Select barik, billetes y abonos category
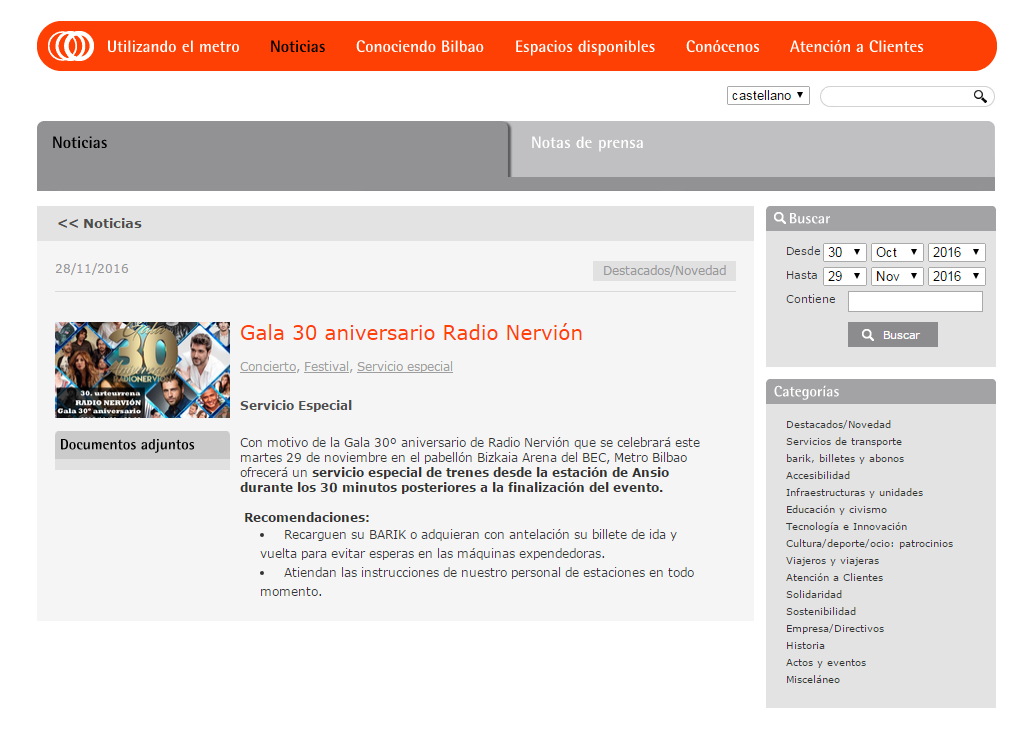Image resolution: width=1024 pixels, height=732 pixels. point(845,458)
